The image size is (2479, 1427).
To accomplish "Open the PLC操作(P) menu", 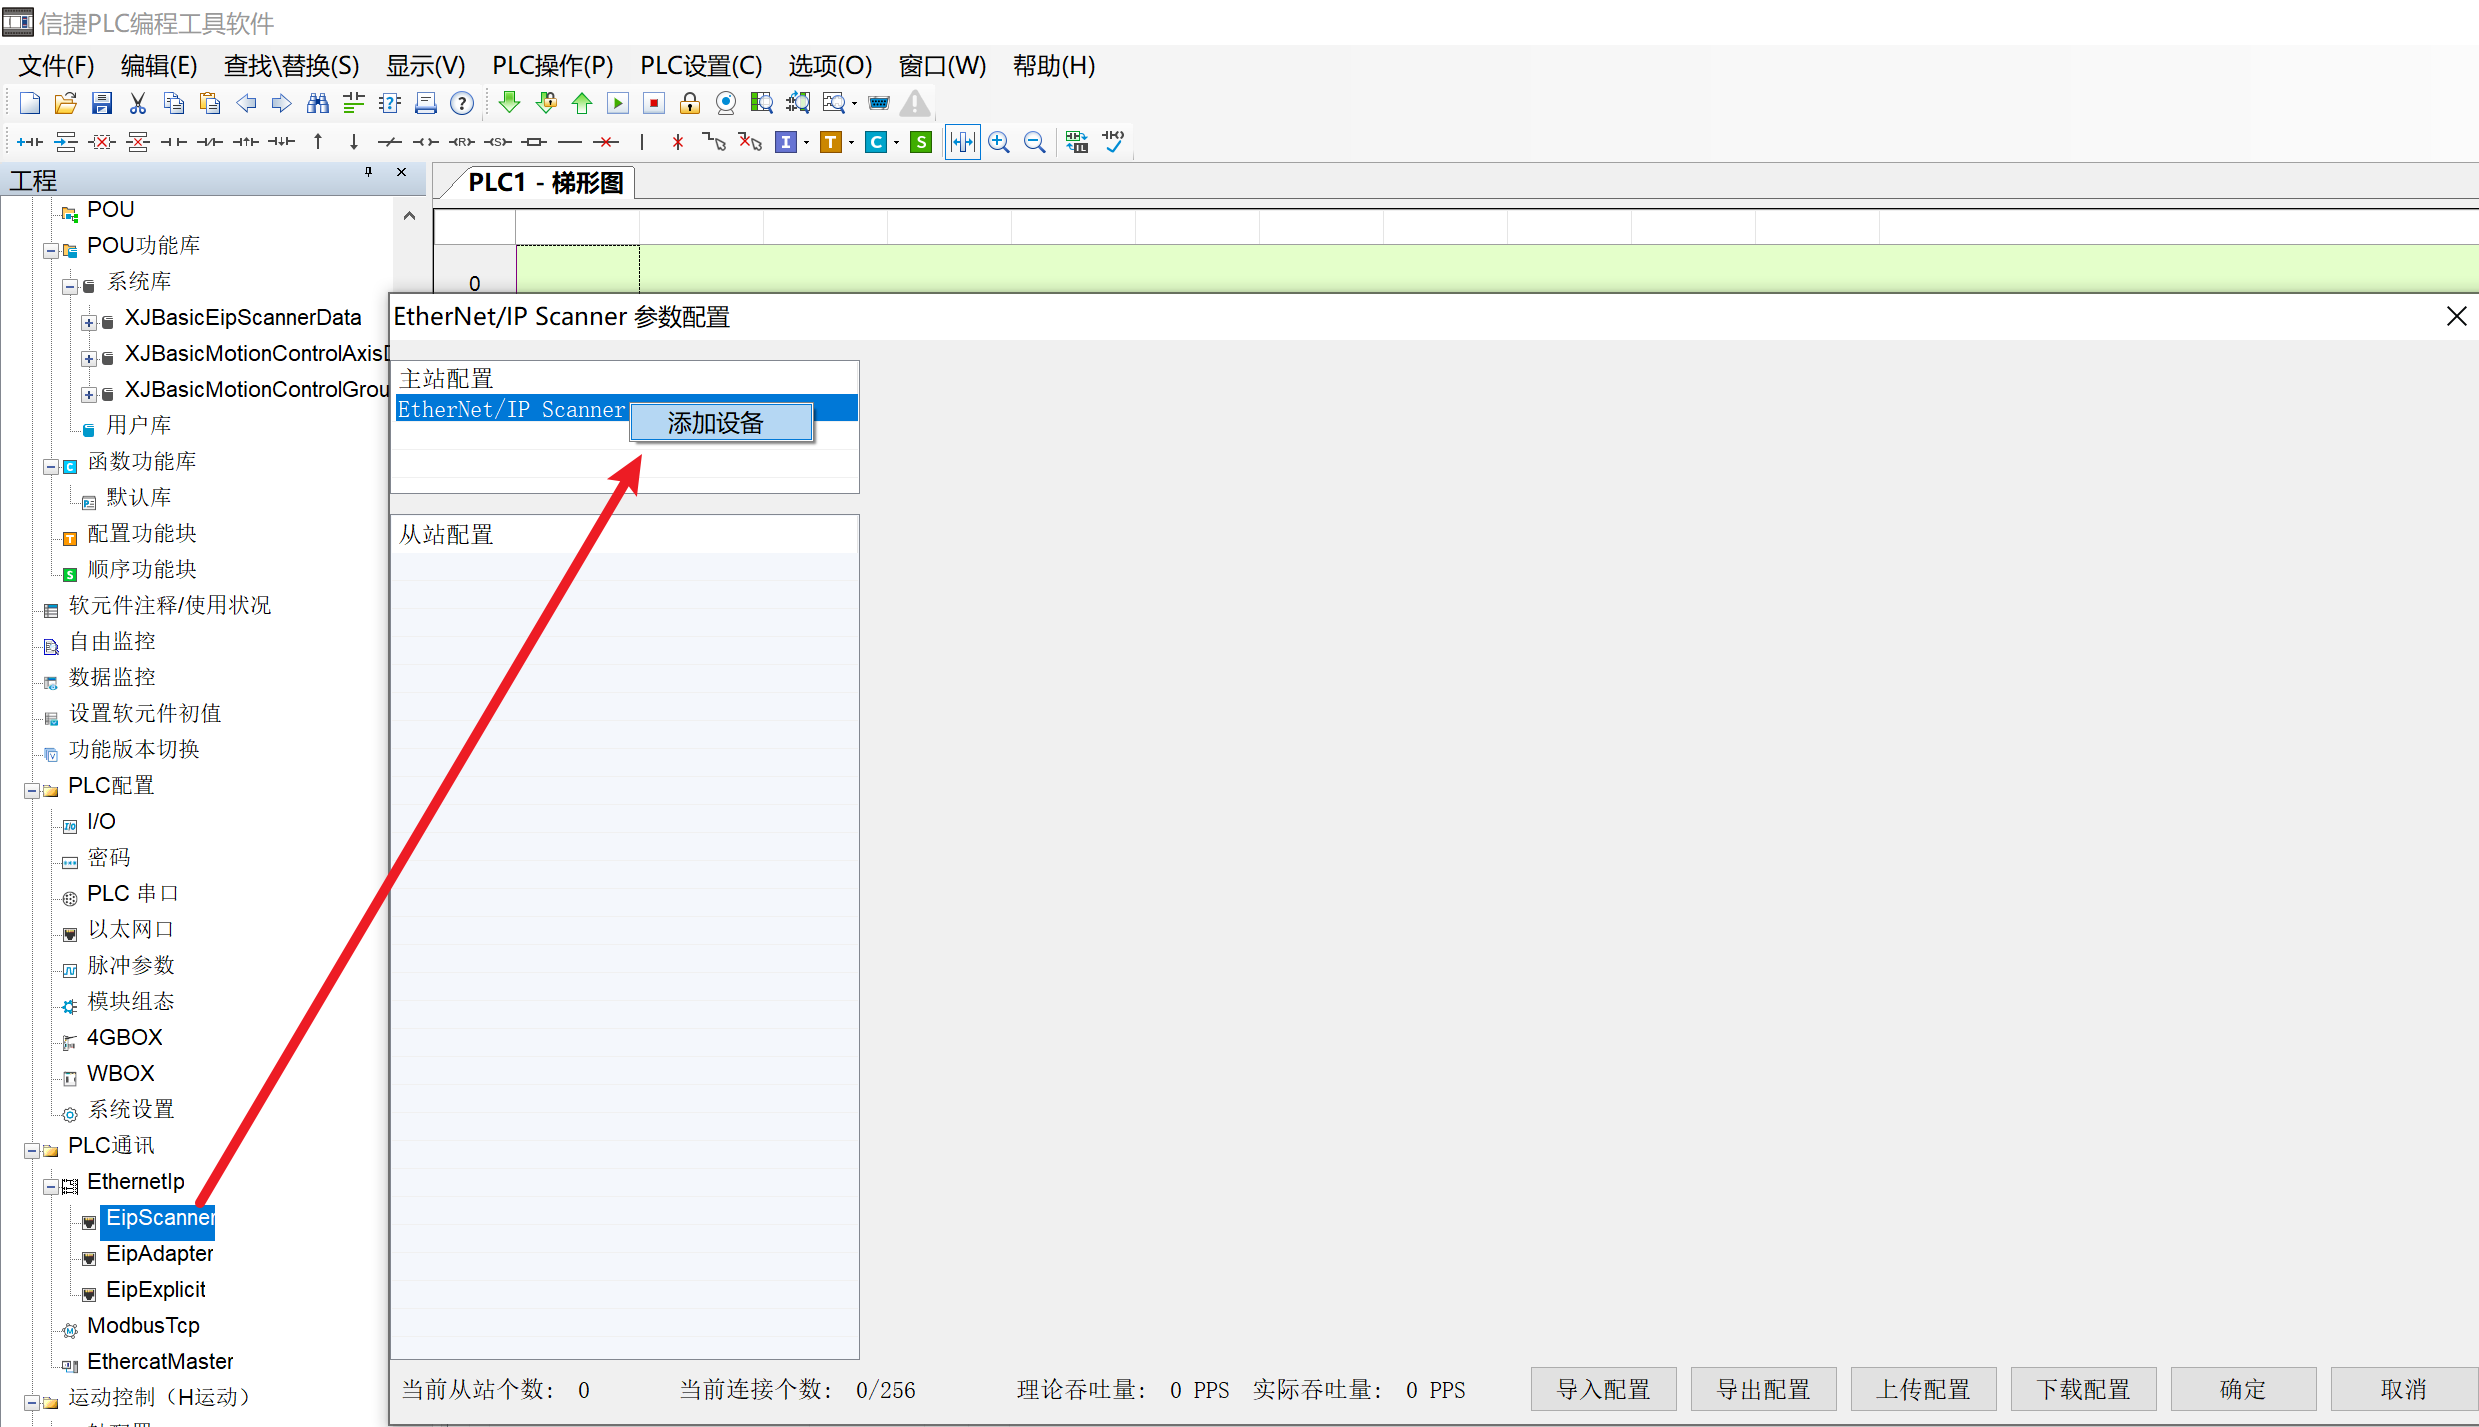I will pyautogui.click(x=552, y=66).
